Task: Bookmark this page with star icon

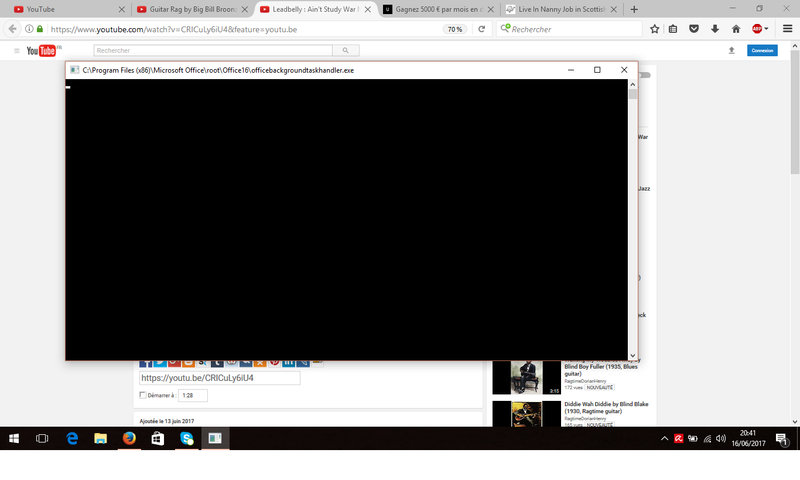Action: [x=655, y=29]
